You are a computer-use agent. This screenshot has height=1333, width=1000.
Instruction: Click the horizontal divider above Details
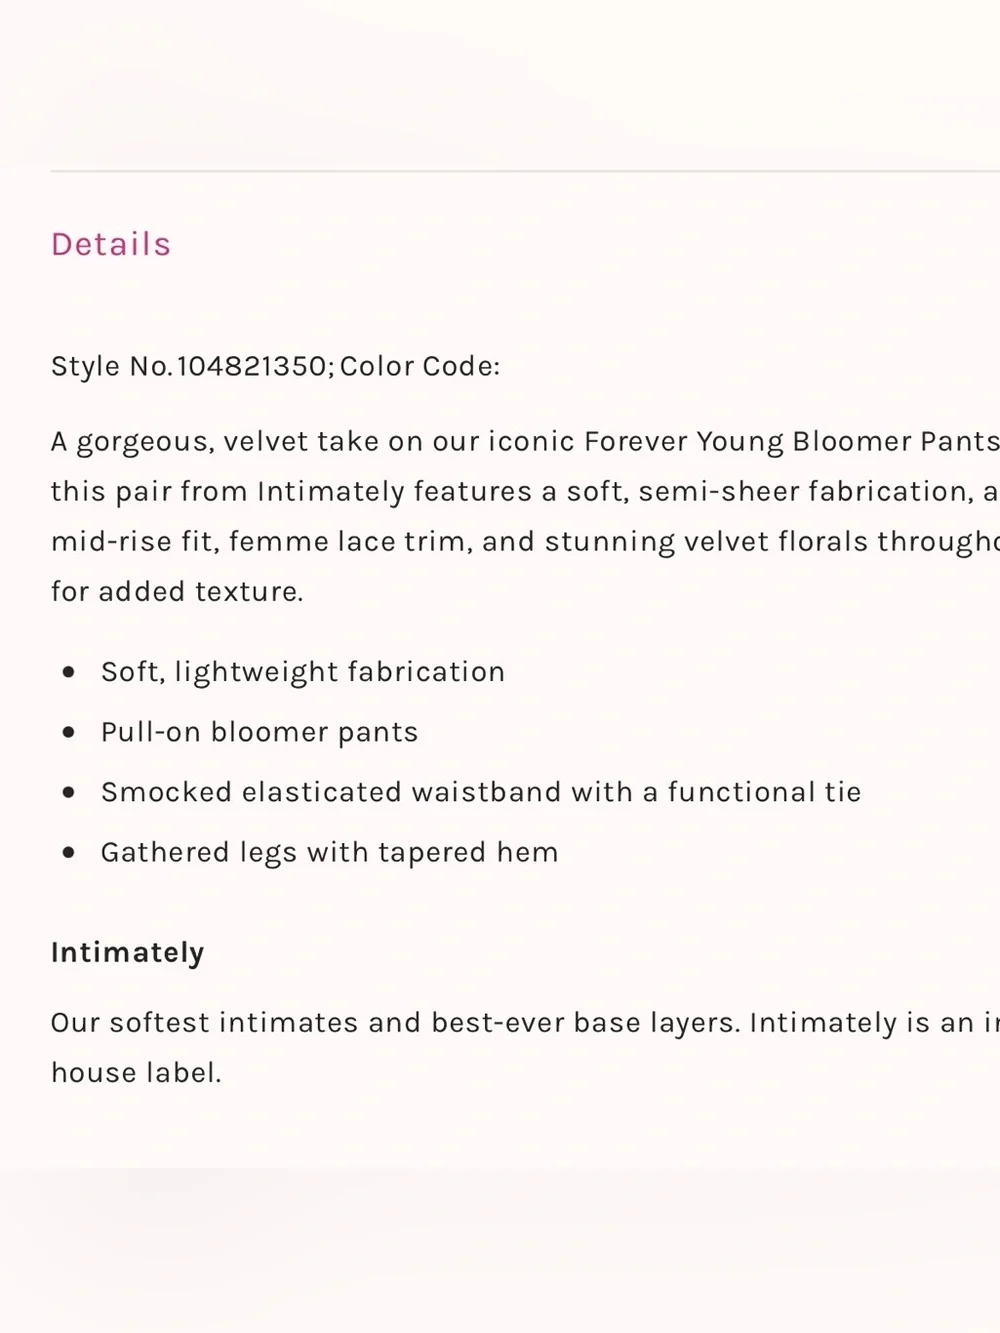[525, 171]
